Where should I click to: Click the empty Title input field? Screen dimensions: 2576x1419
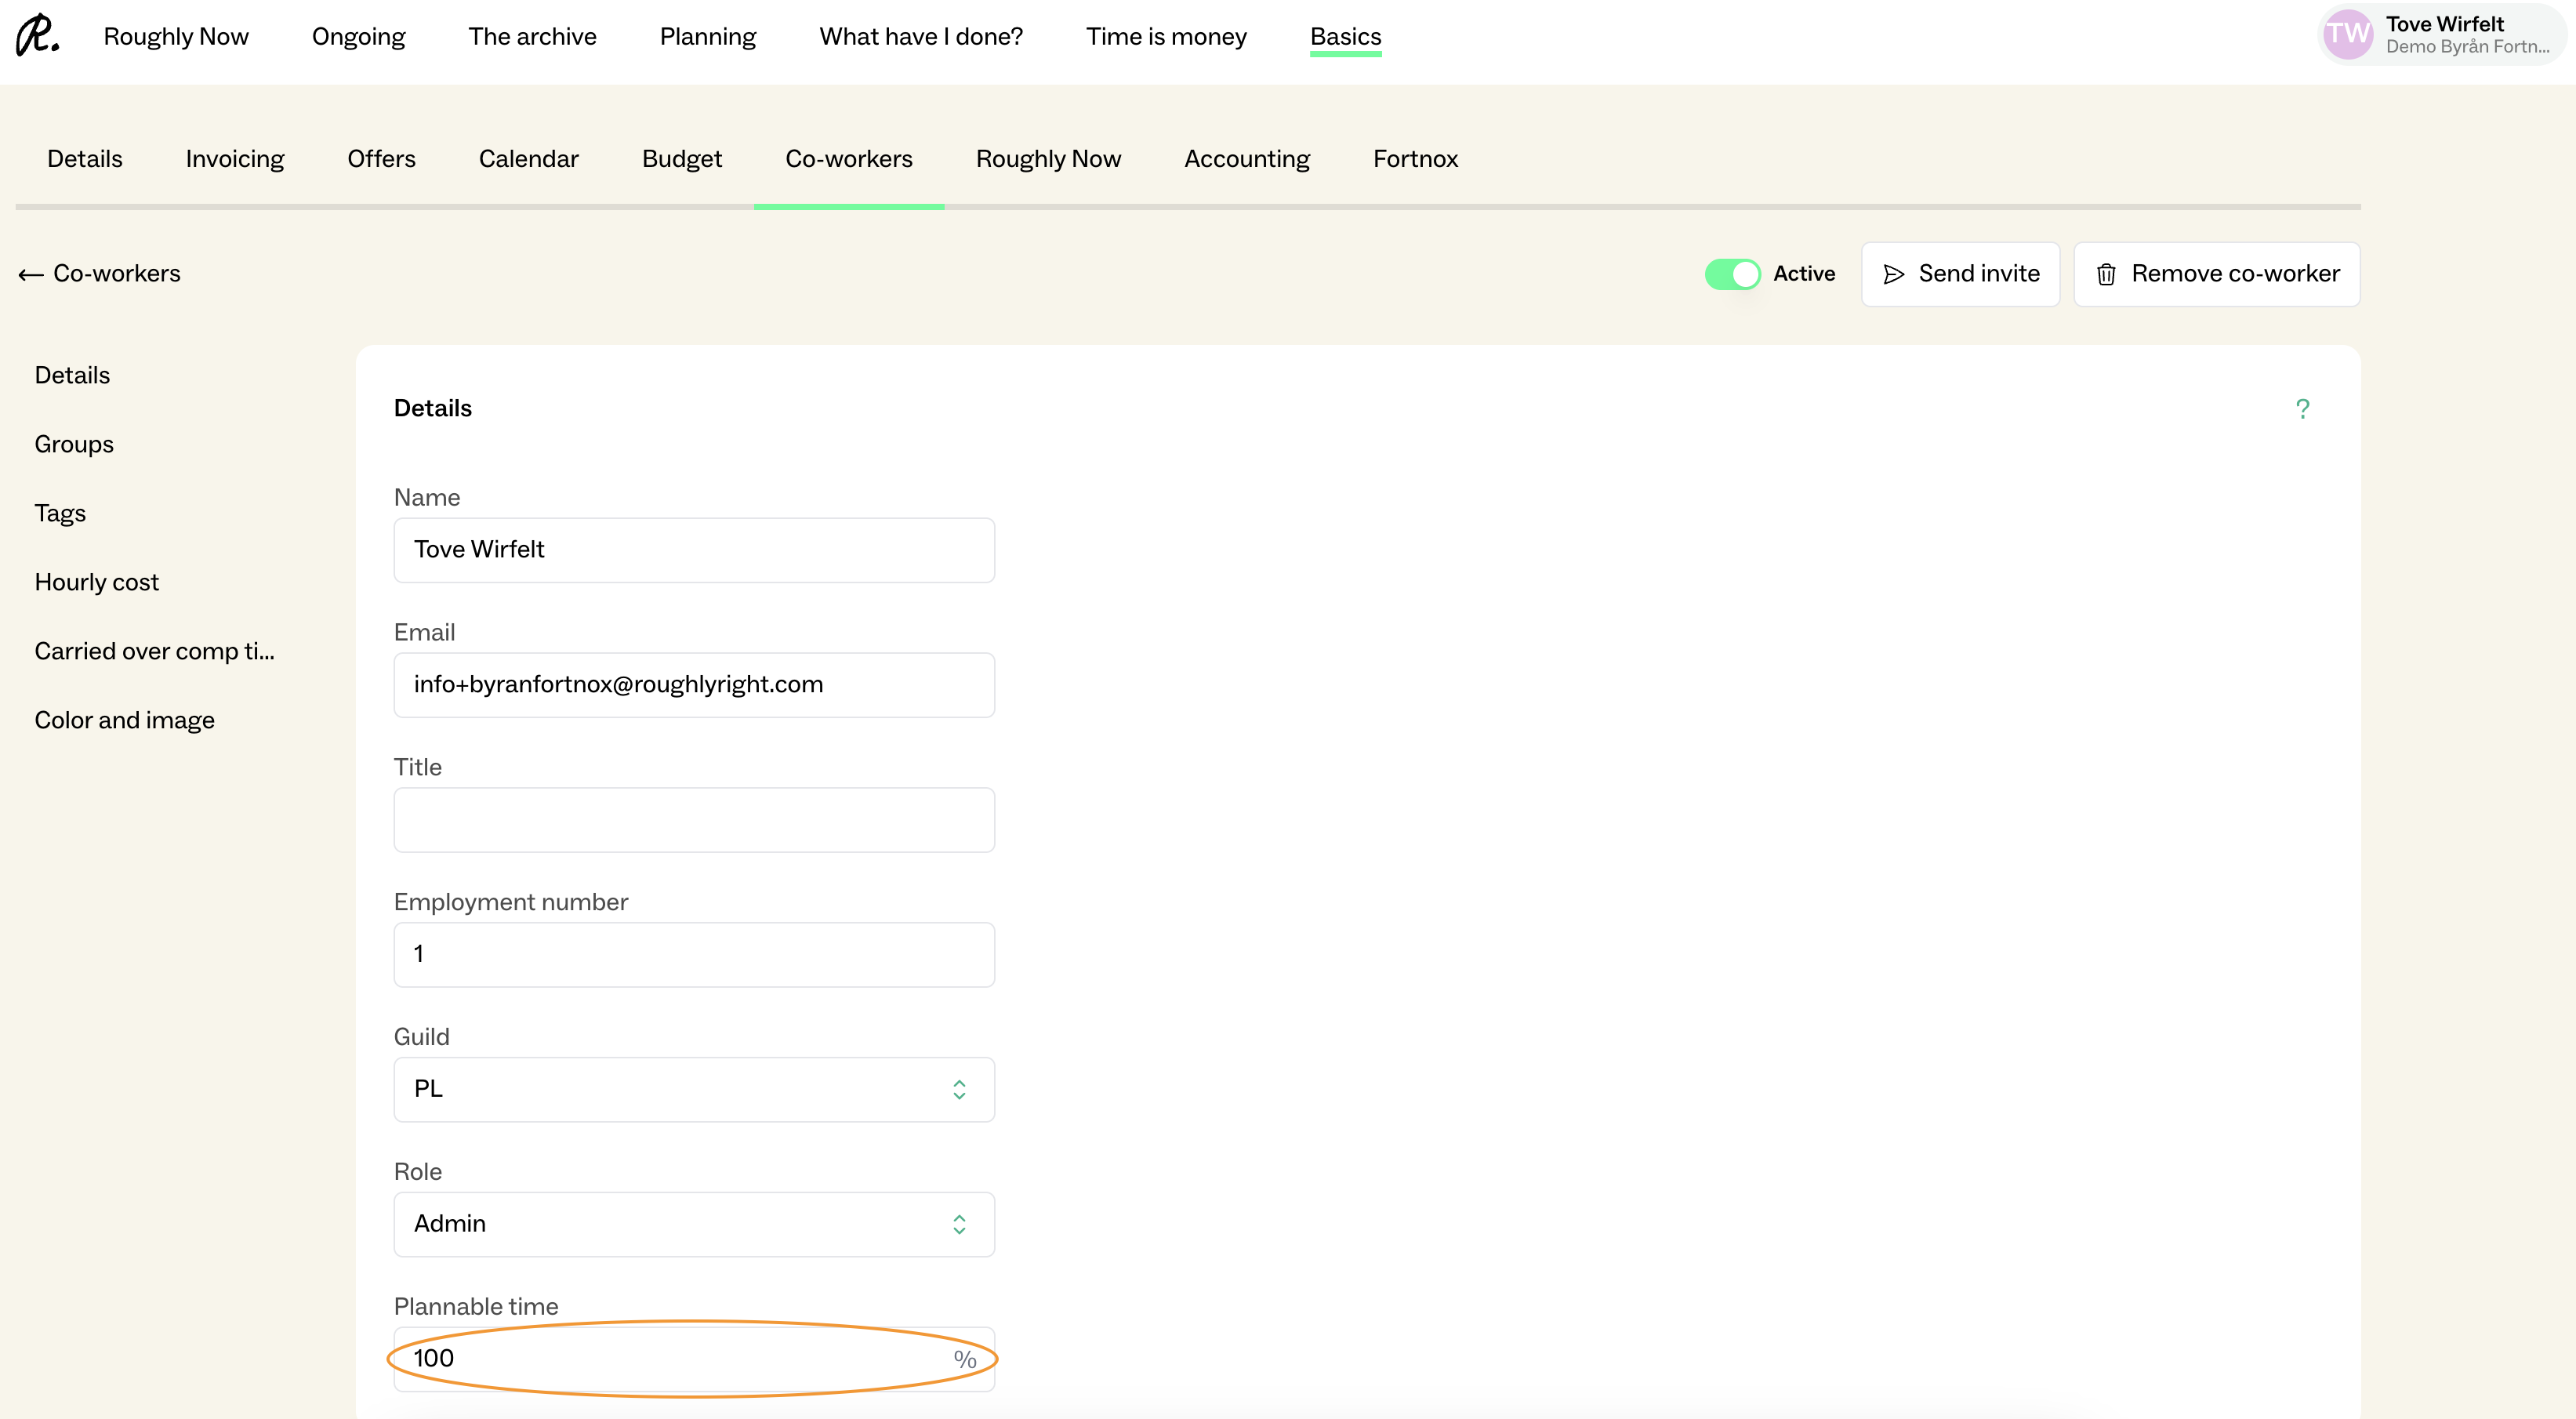point(693,820)
